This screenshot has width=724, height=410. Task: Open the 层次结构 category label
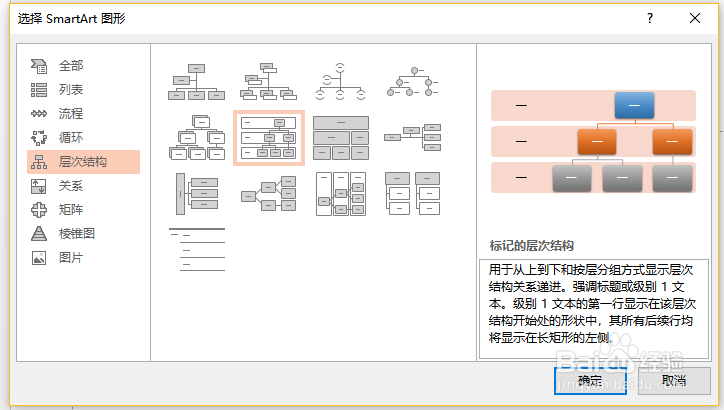tap(83, 162)
